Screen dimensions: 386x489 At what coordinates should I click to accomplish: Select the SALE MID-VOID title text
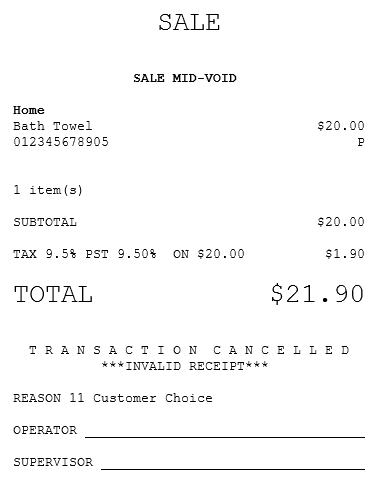point(185,78)
